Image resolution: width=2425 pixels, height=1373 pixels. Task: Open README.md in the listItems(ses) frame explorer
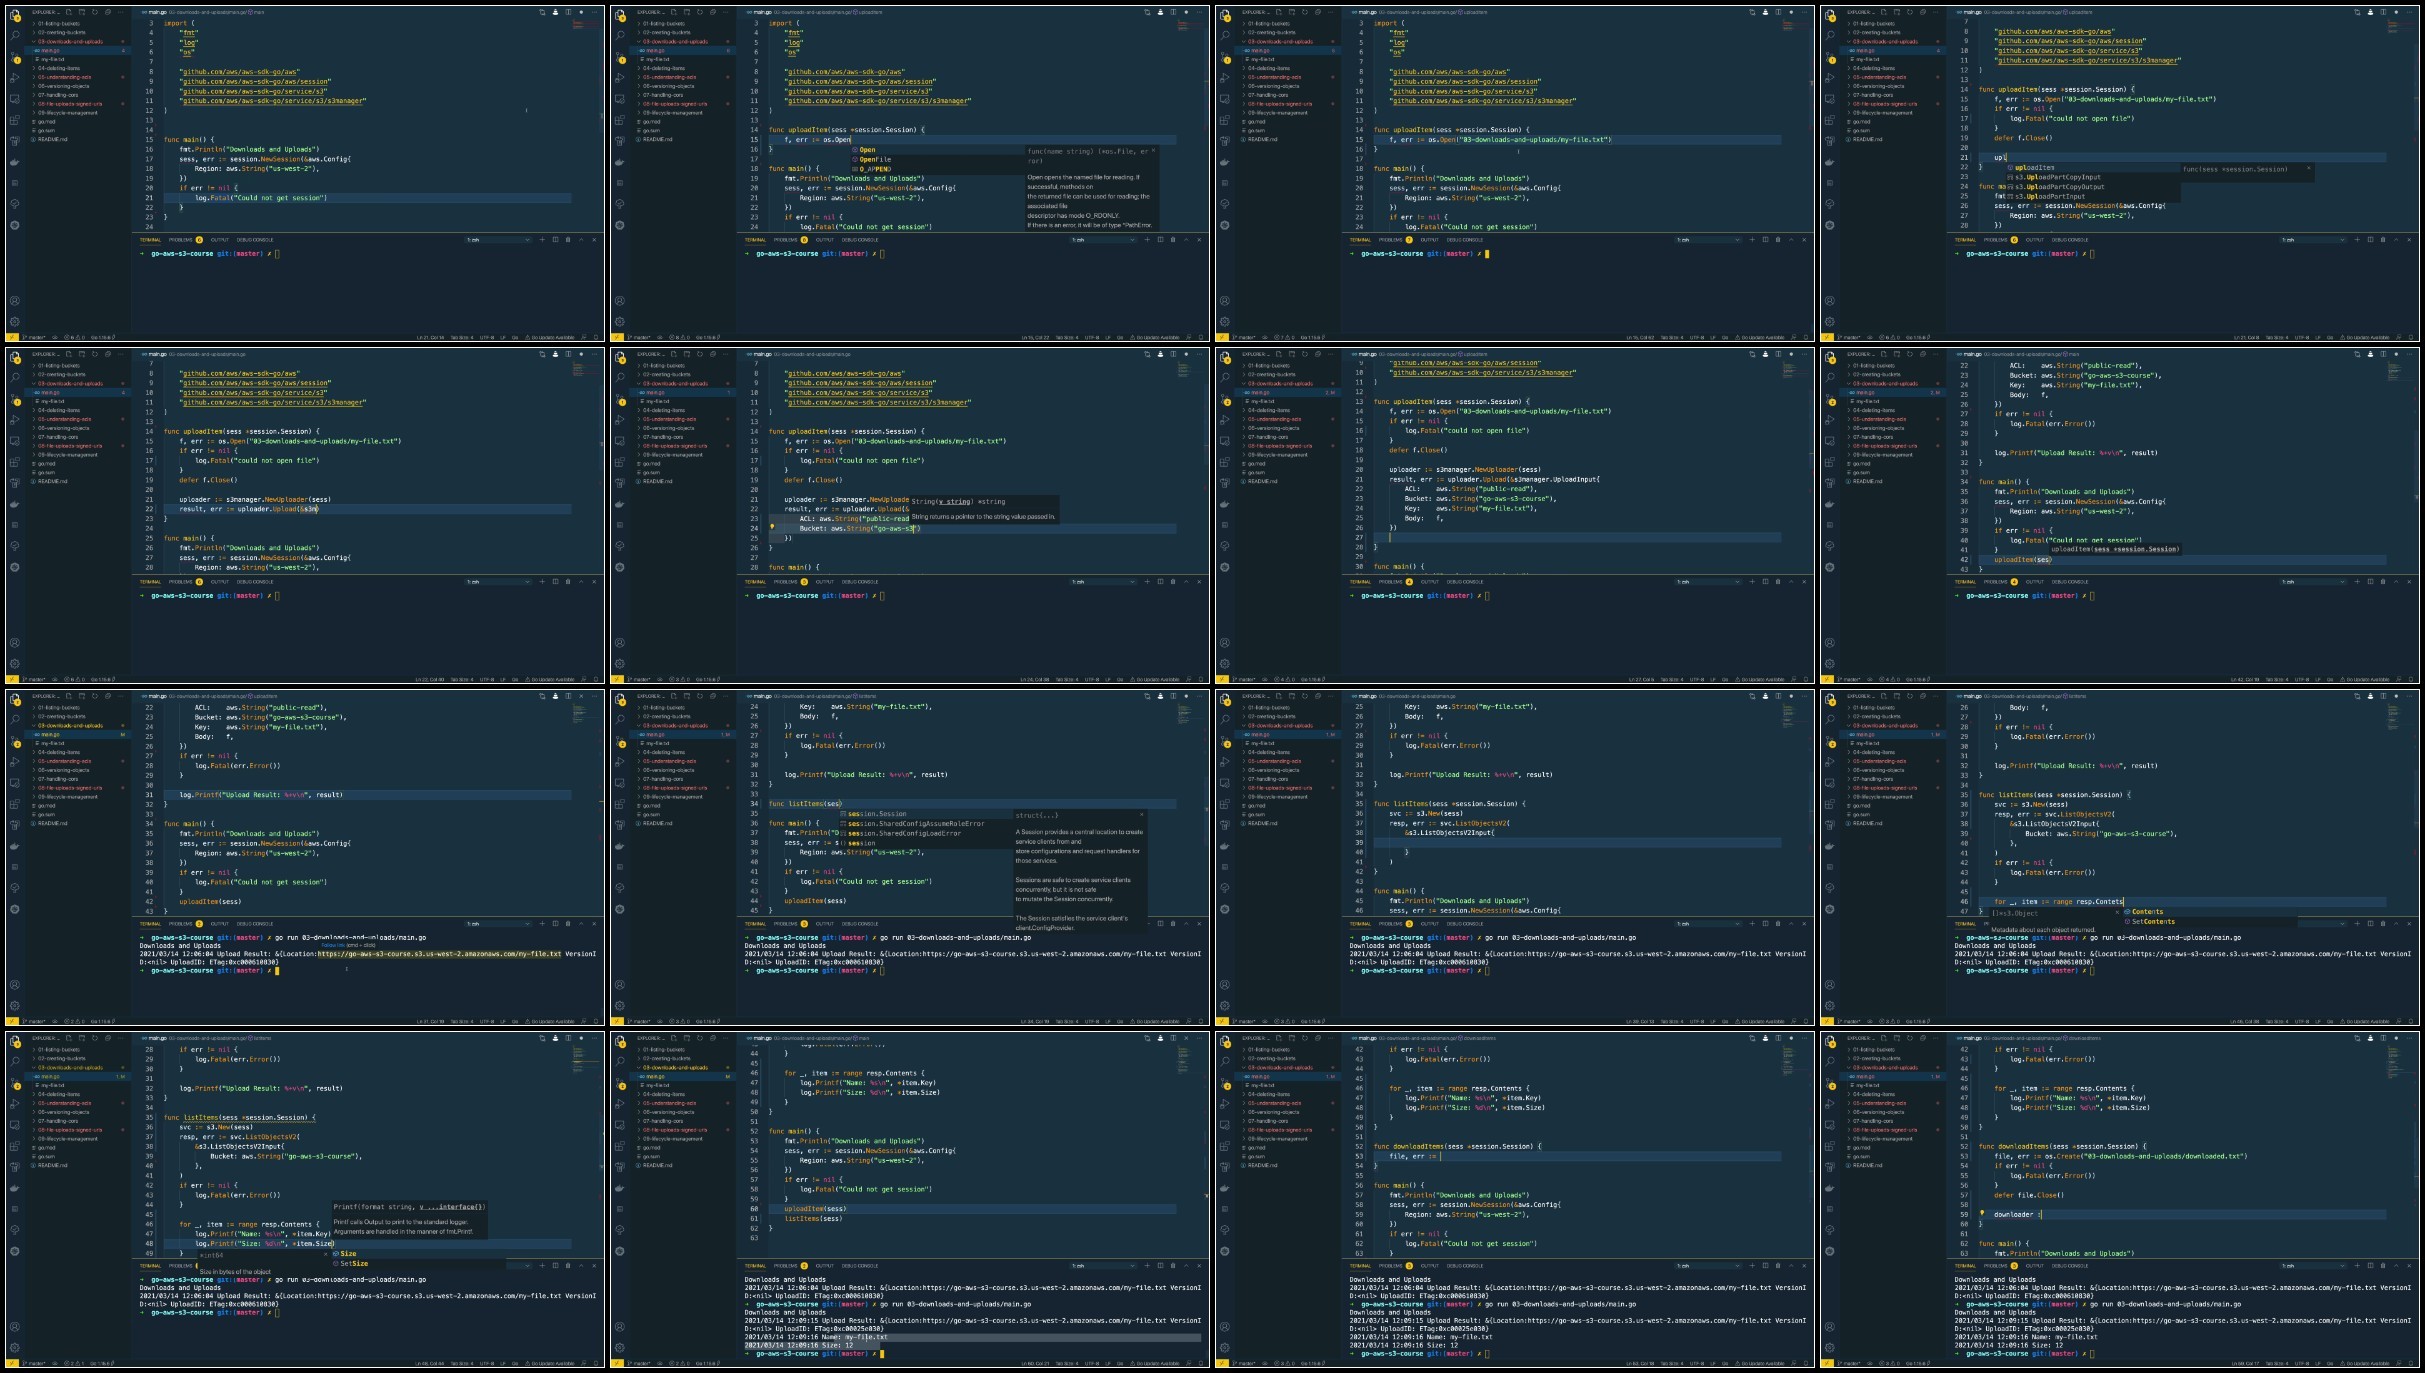pyautogui.click(x=656, y=823)
